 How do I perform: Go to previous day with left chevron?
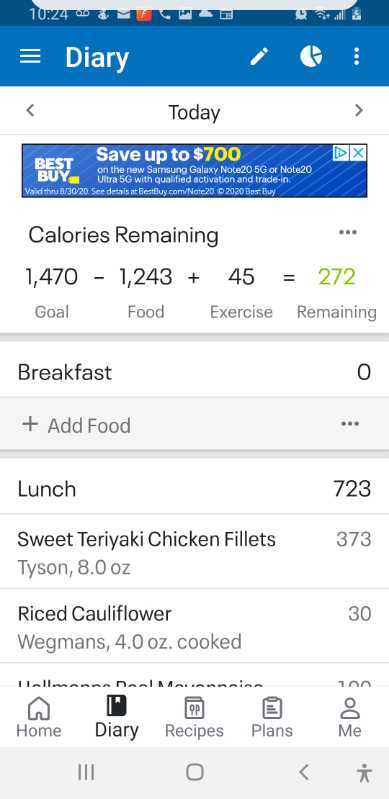(30, 110)
